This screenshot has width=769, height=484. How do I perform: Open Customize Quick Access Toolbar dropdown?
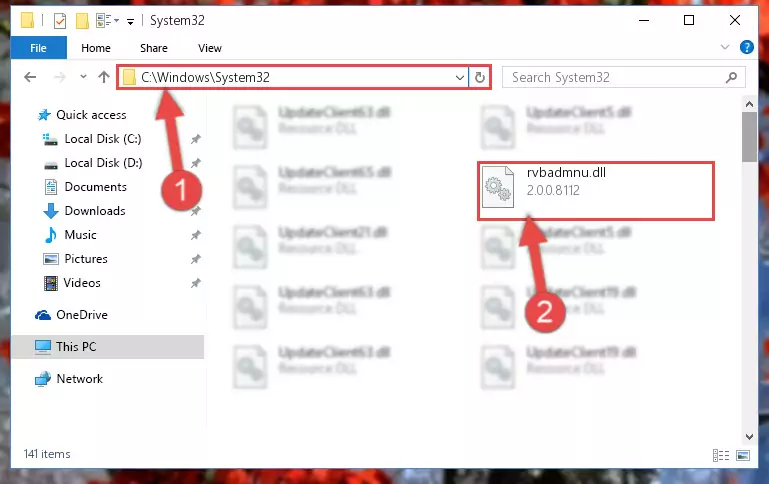[x=130, y=21]
